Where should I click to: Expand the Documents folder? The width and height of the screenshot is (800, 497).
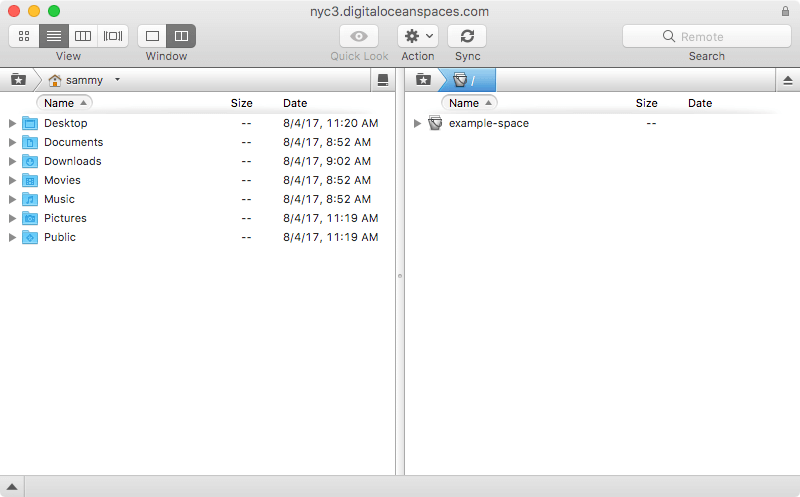point(12,142)
